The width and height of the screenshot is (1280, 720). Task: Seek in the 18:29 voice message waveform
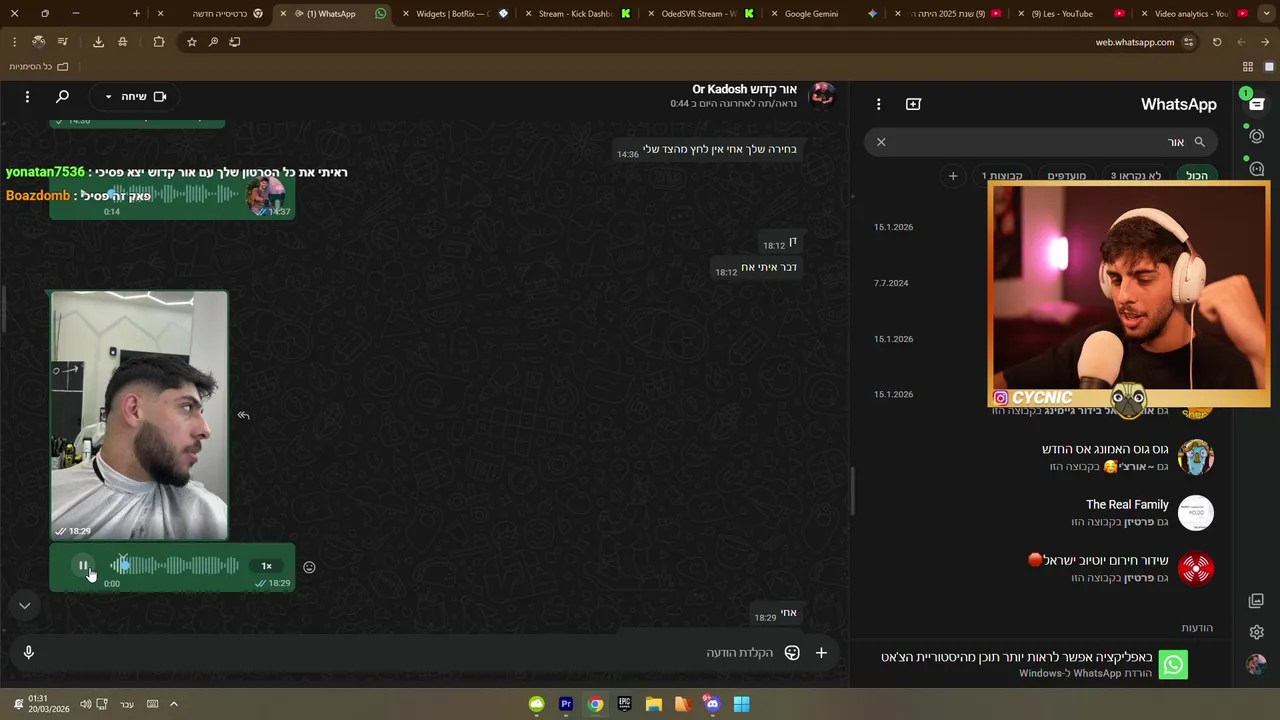point(174,566)
